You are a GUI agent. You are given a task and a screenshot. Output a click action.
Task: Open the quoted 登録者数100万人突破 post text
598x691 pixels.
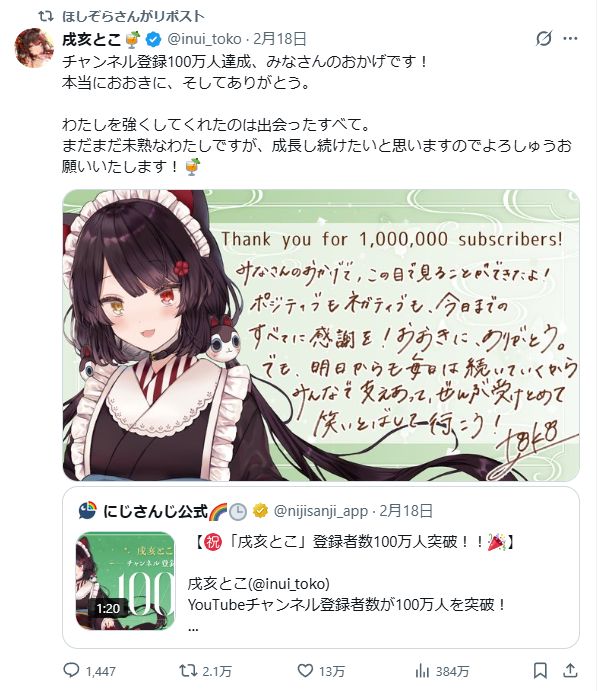click(x=355, y=582)
